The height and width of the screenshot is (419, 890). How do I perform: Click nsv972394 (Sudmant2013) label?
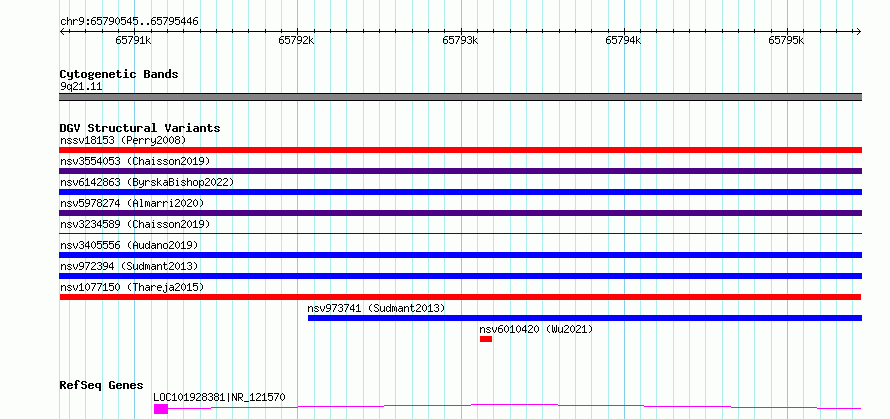pos(129,266)
